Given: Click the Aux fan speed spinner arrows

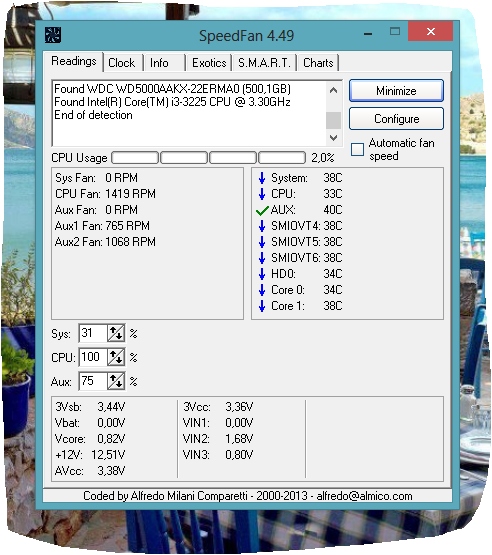Looking at the screenshot, I should (116, 382).
